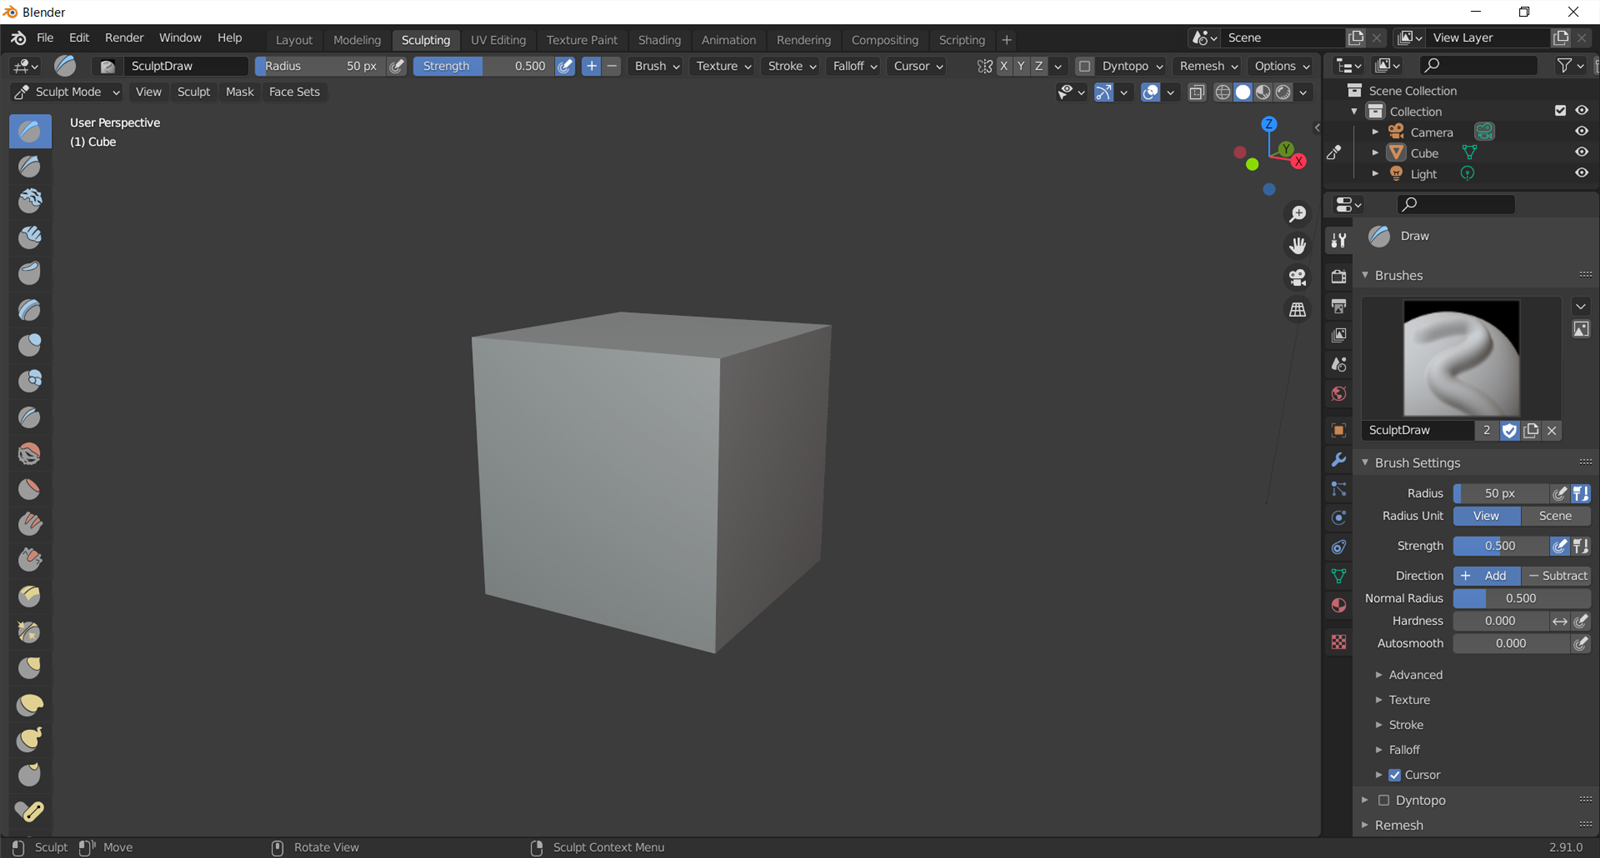Click the SculptDraw brush preview thumbnail

(1461, 358)
